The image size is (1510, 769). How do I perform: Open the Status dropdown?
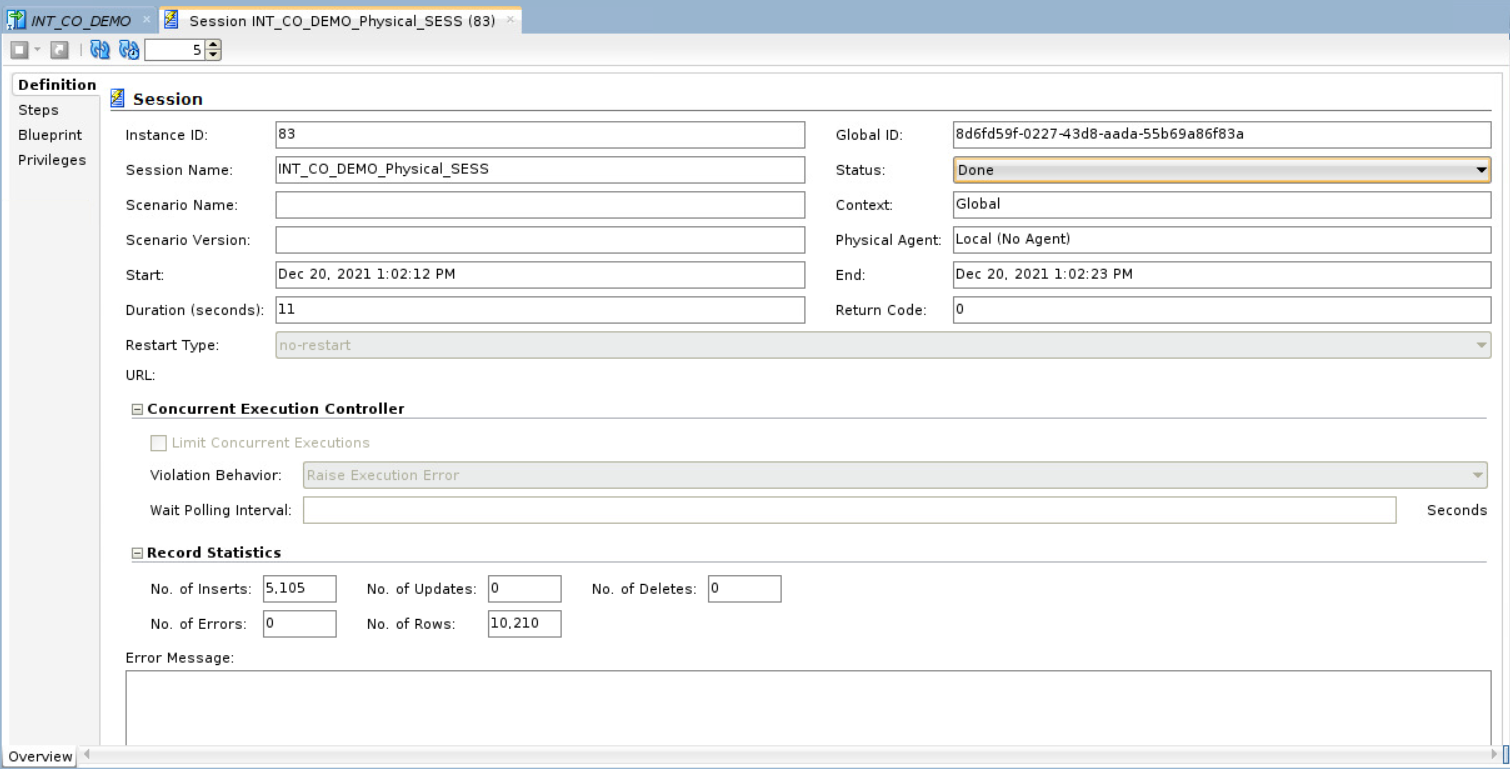tap(1481, 170)
